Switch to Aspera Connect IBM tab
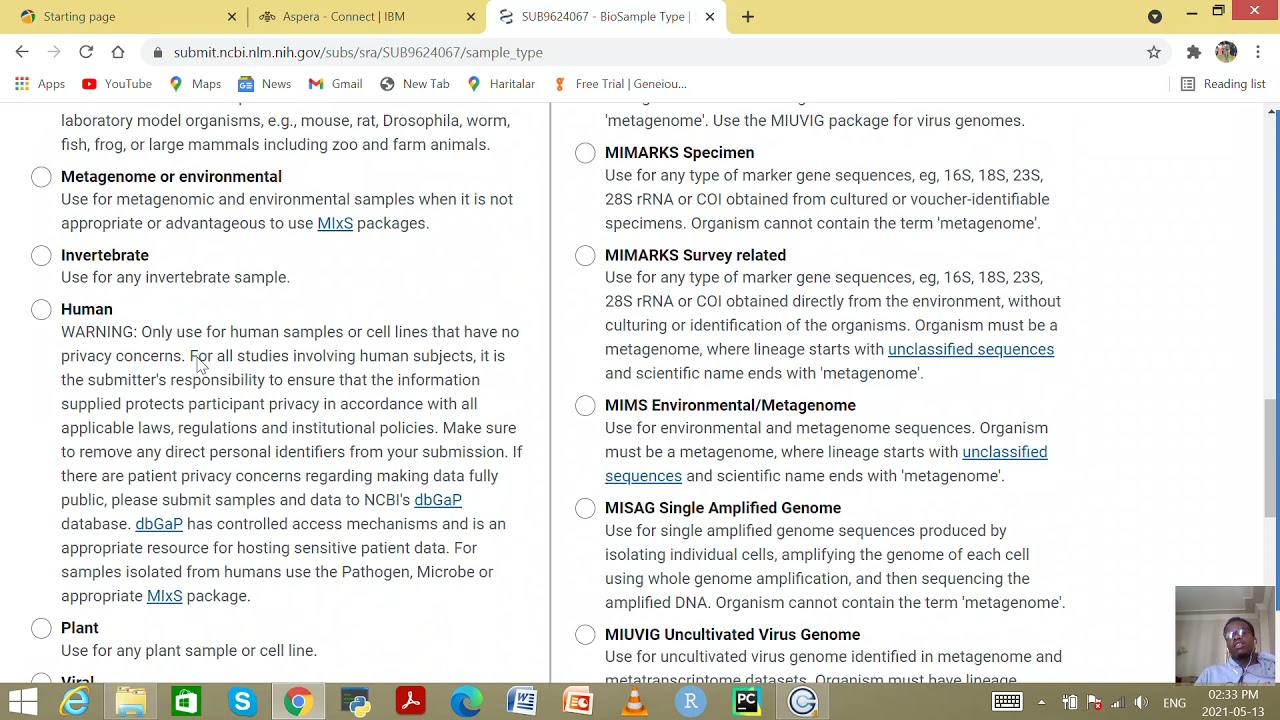 pos(366,16)
